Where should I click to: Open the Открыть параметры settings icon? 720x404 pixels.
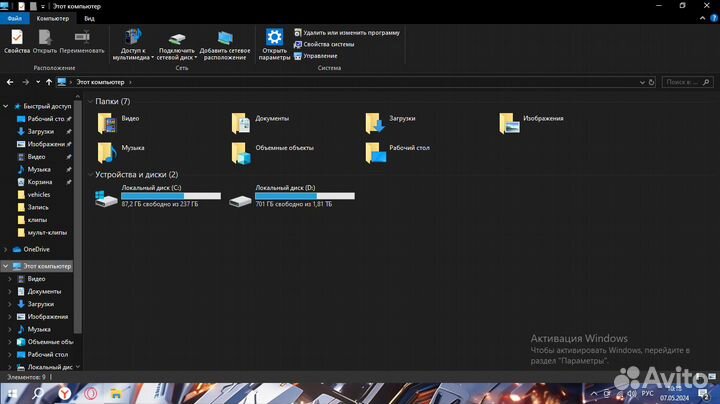(274, 41)
